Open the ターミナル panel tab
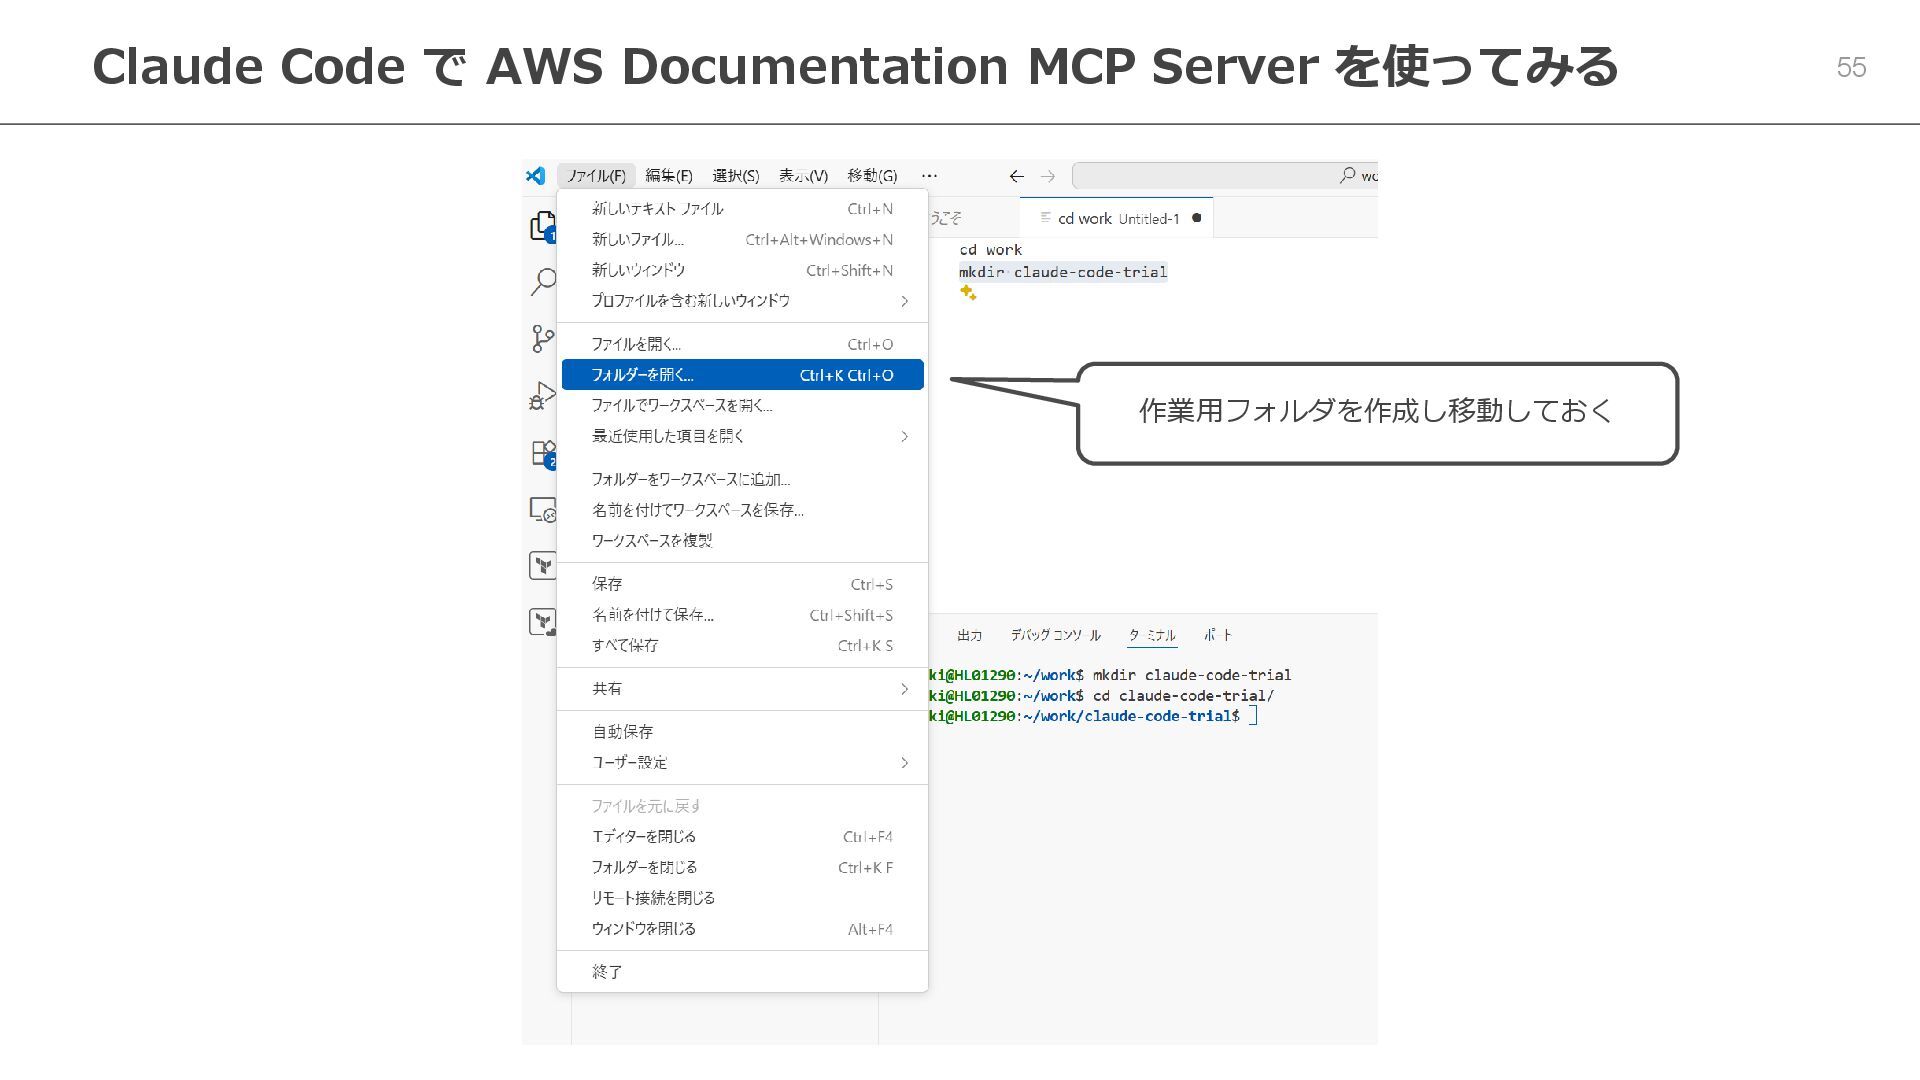The image size is (1920, 1080). point(1152,635)
